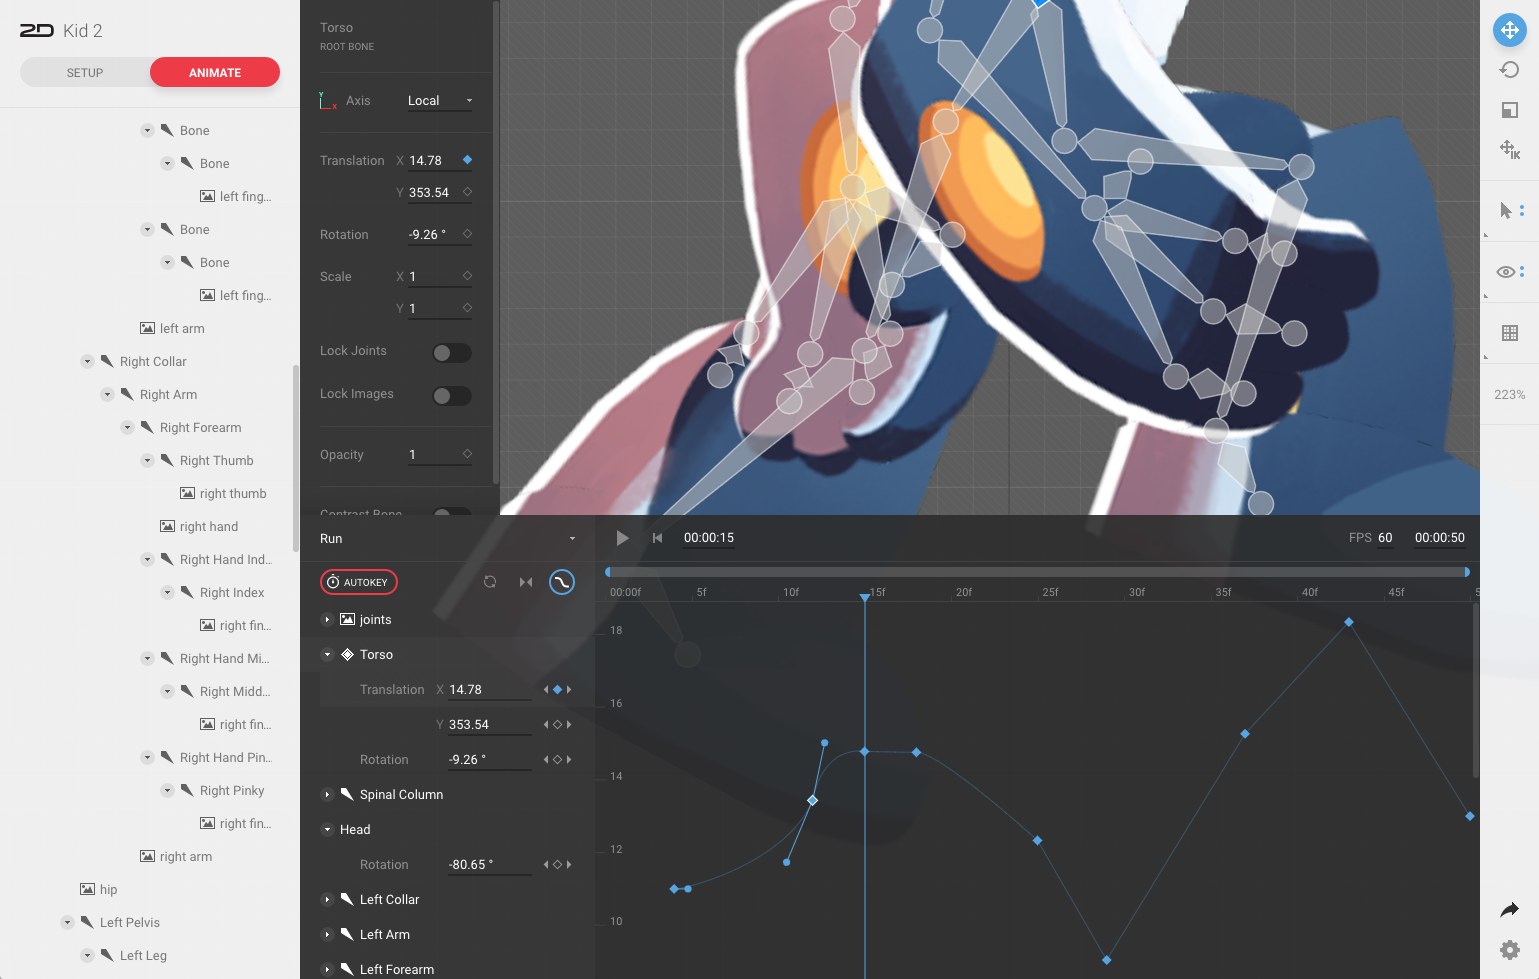The height and width of the screenshot is (979, 1539).
Task: Toggle the Lock Joints switch
Action: coord(452,352)
